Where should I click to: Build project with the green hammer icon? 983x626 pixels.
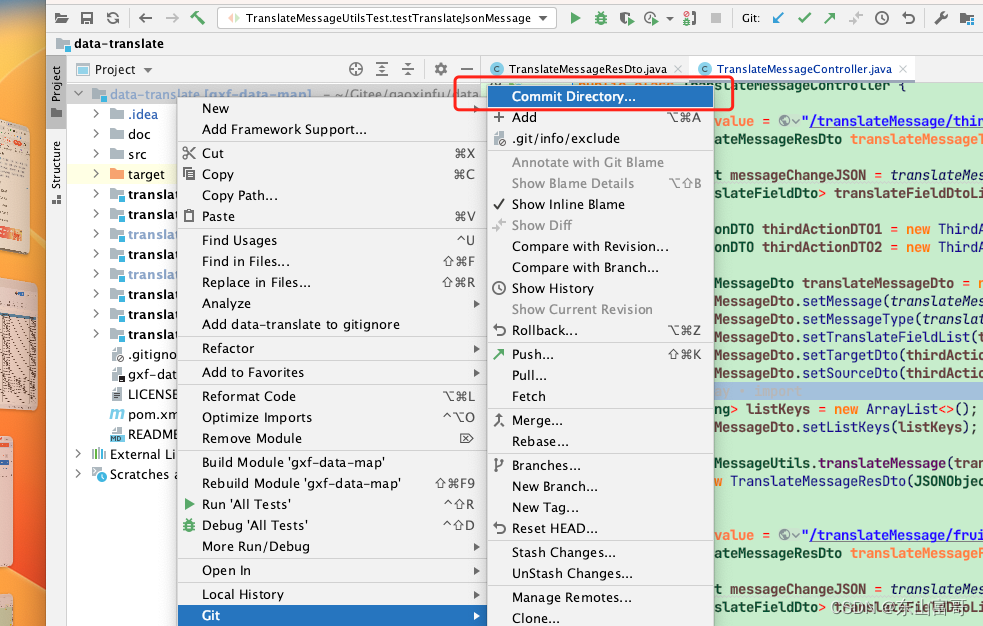click(198, 18)
